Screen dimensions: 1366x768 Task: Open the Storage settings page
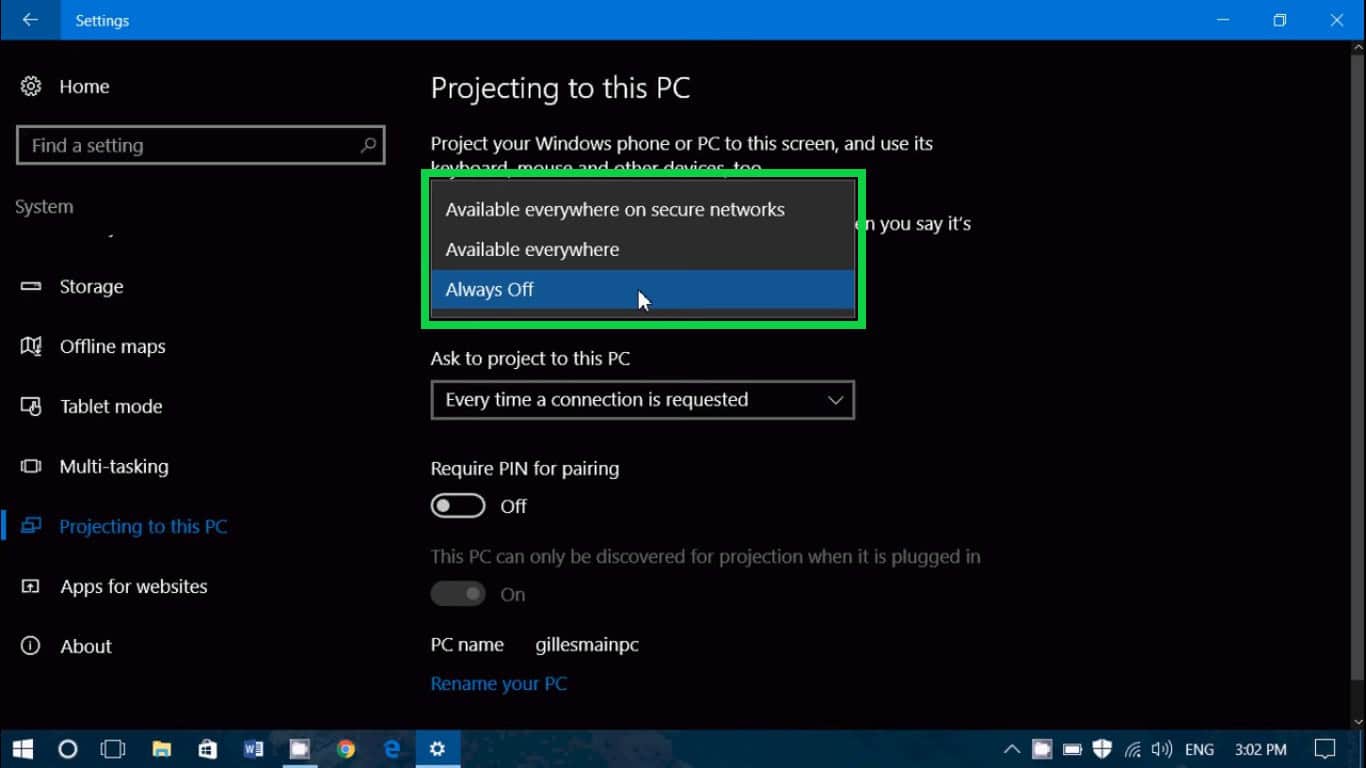[91, 287]
